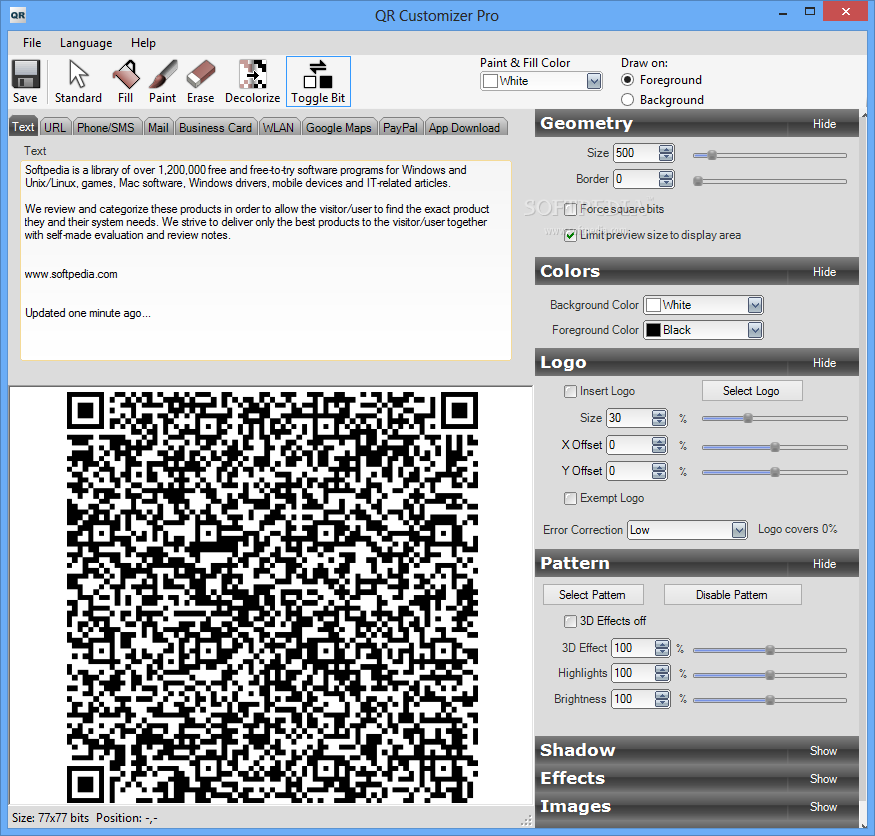Click the Y Offset spinner arrows

pos(659,471)
